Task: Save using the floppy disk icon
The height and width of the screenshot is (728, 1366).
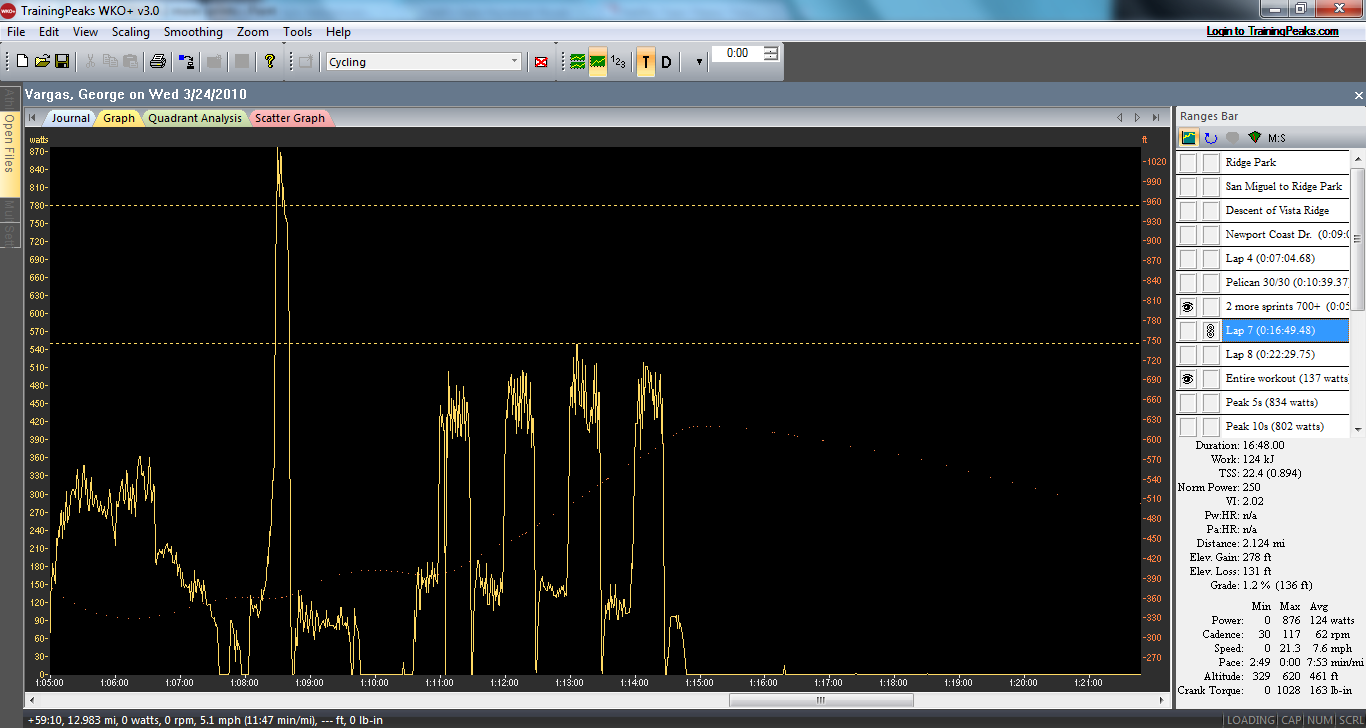Action: click(x=61, y=62)
